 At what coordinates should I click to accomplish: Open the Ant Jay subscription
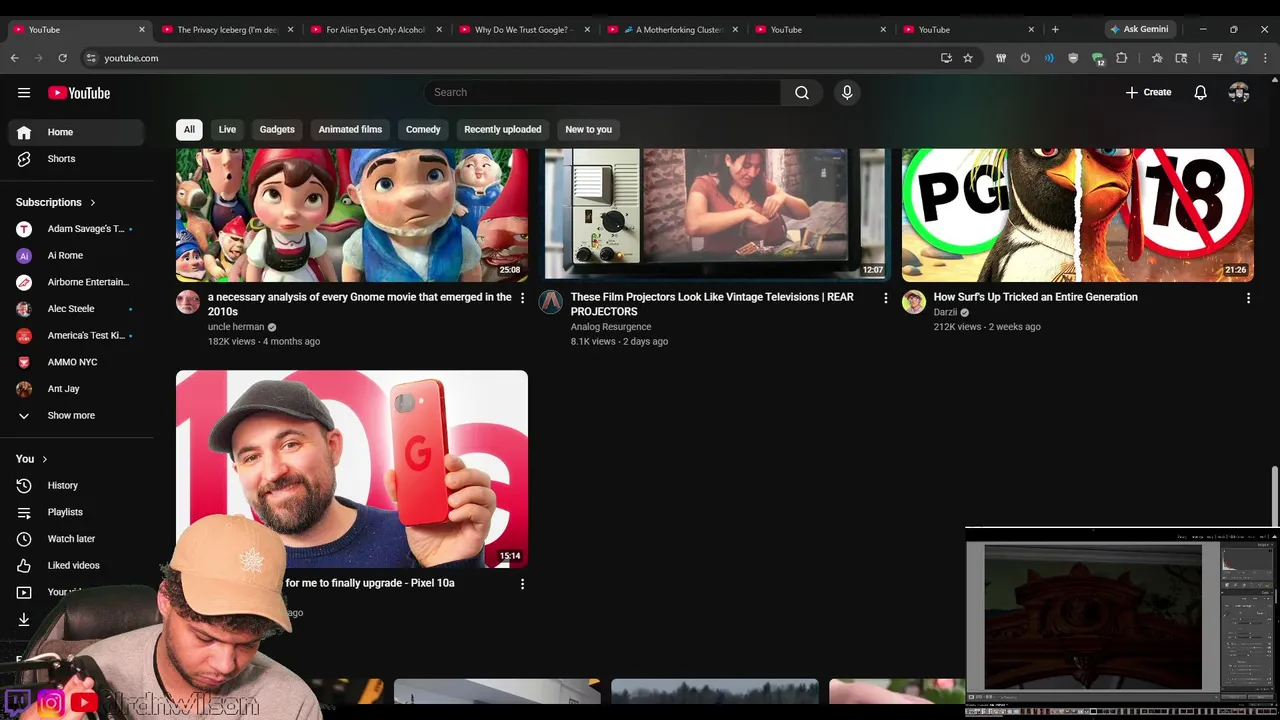coord(77,389)
